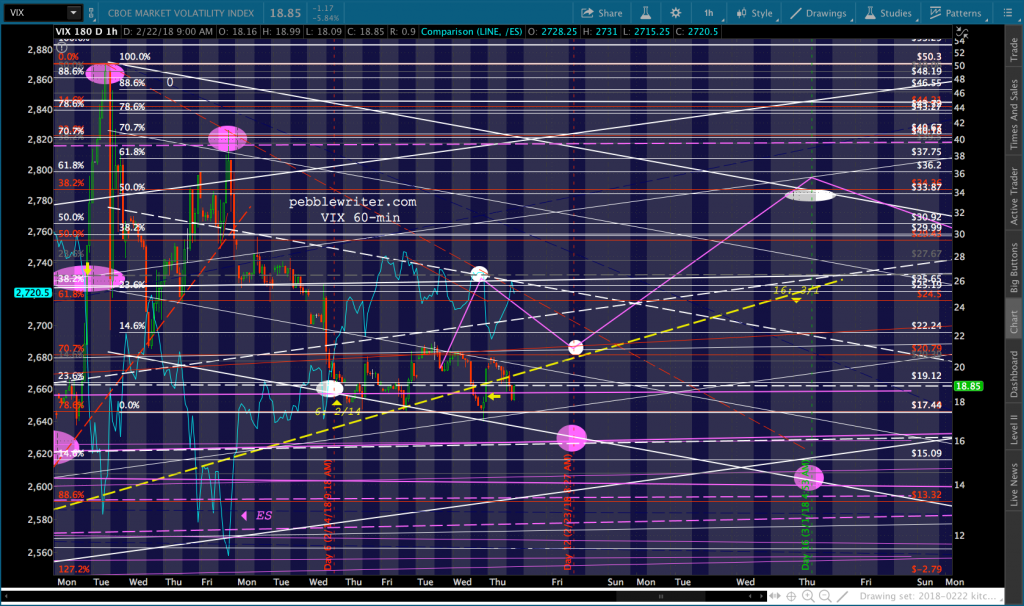Click the $22.24 price level label
Screen dimensions: 1024x606
tap(926, 325)
